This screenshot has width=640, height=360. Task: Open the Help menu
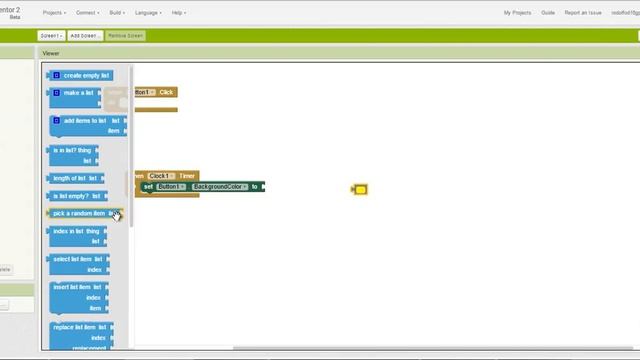[x=178, y=13]
